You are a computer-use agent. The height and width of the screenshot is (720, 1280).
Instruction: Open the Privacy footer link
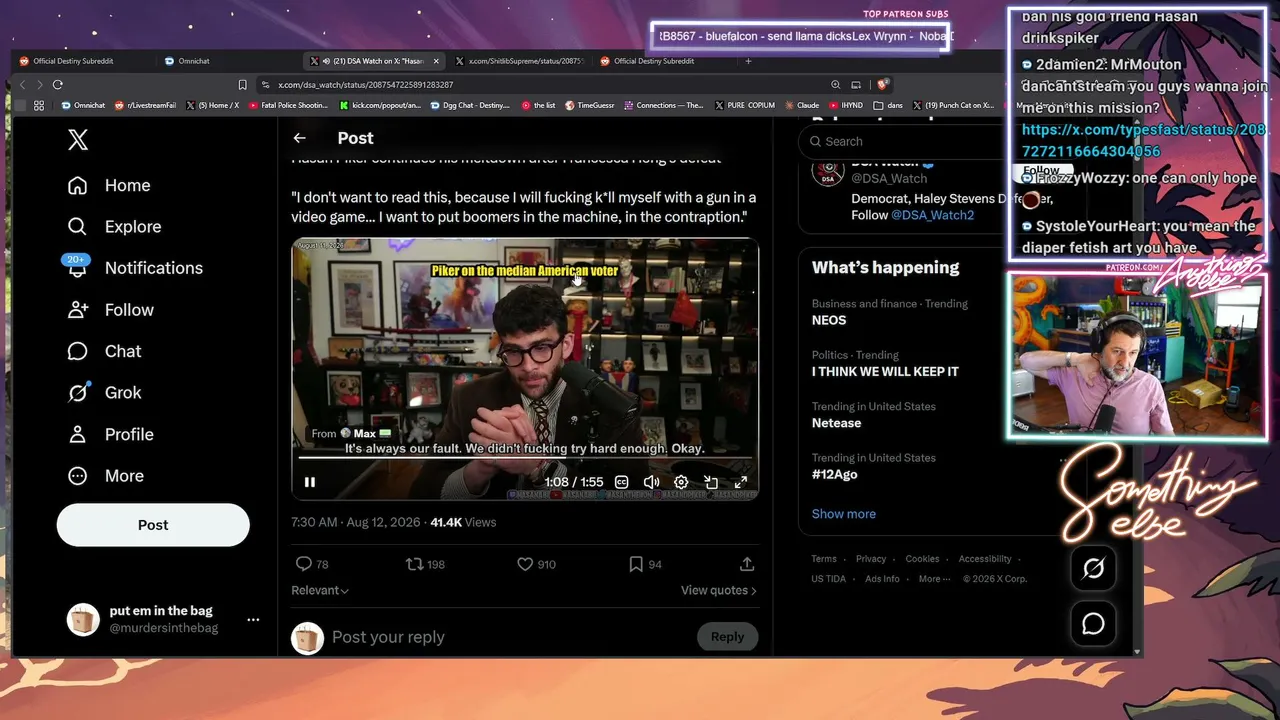871,559
